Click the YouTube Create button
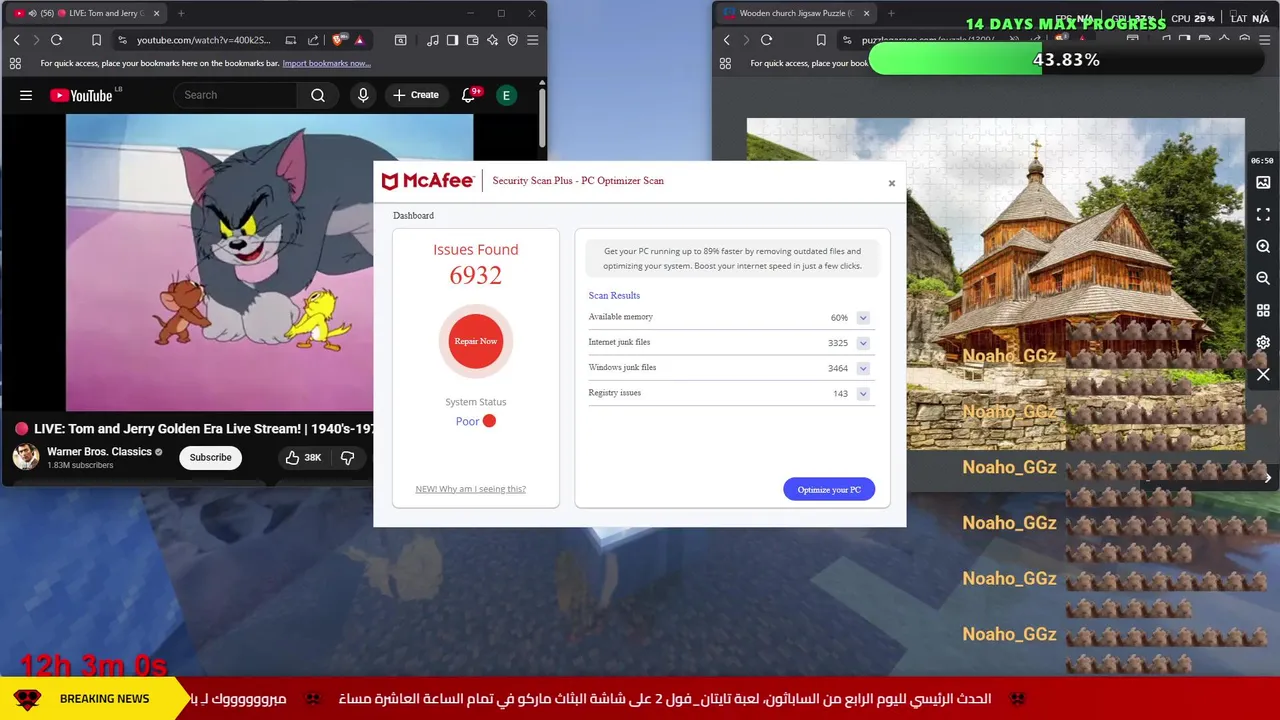The image size is (1280, 720). (x=416, y=95)
